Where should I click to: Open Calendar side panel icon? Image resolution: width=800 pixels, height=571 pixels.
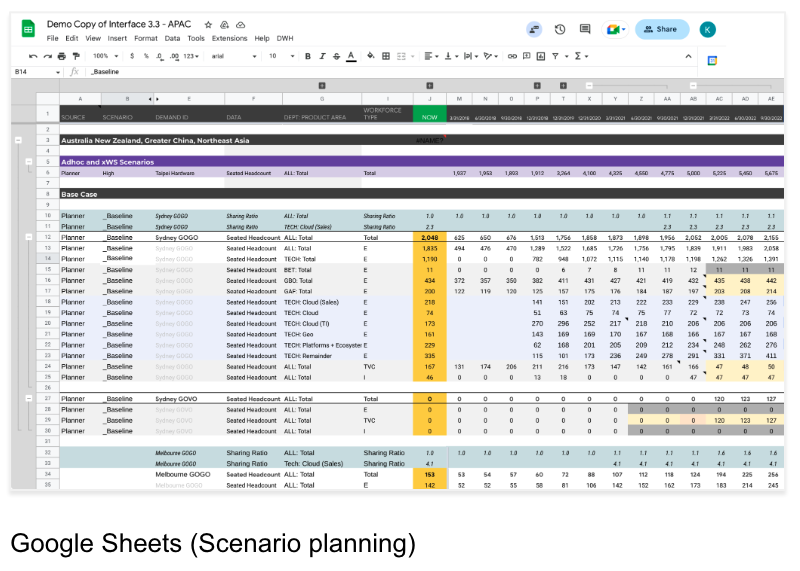click(x=712, y=61)
